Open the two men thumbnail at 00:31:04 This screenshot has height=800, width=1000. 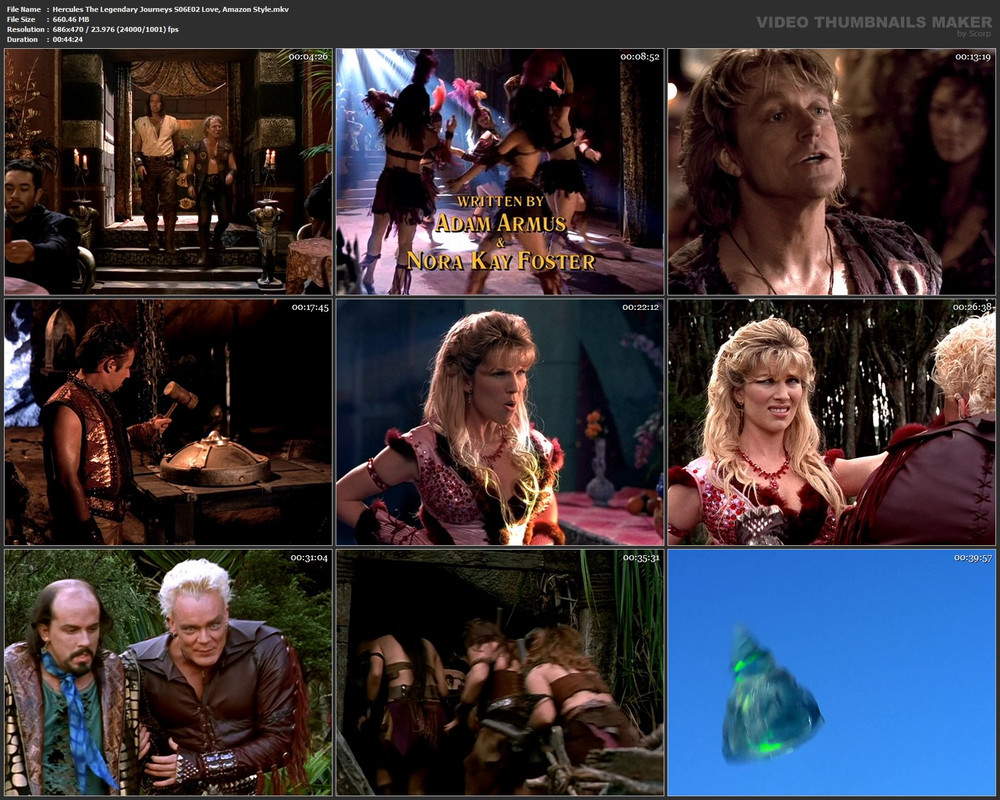[168, 672]
